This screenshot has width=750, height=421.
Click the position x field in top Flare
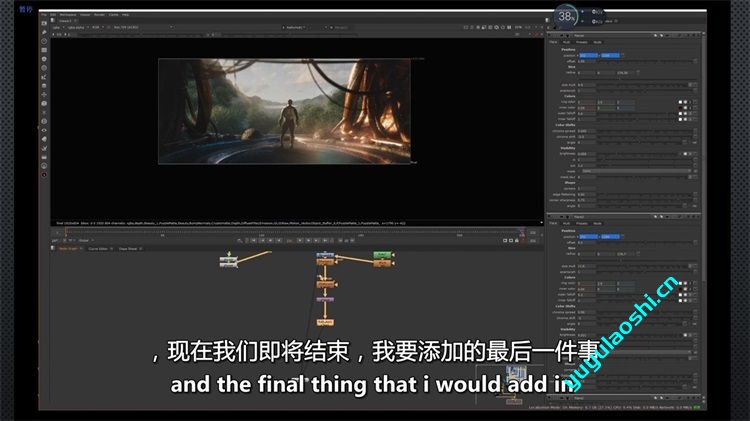588,55
